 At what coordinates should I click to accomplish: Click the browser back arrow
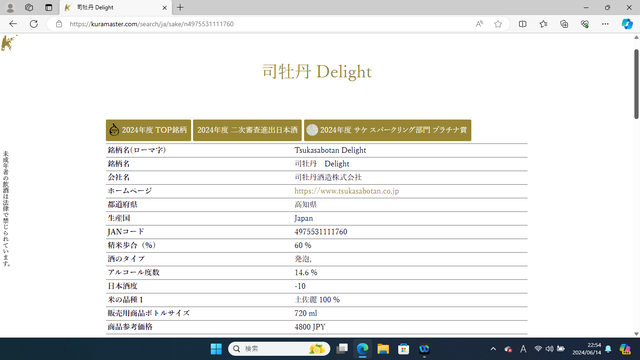pyautogui.click(x=13, y=24)
